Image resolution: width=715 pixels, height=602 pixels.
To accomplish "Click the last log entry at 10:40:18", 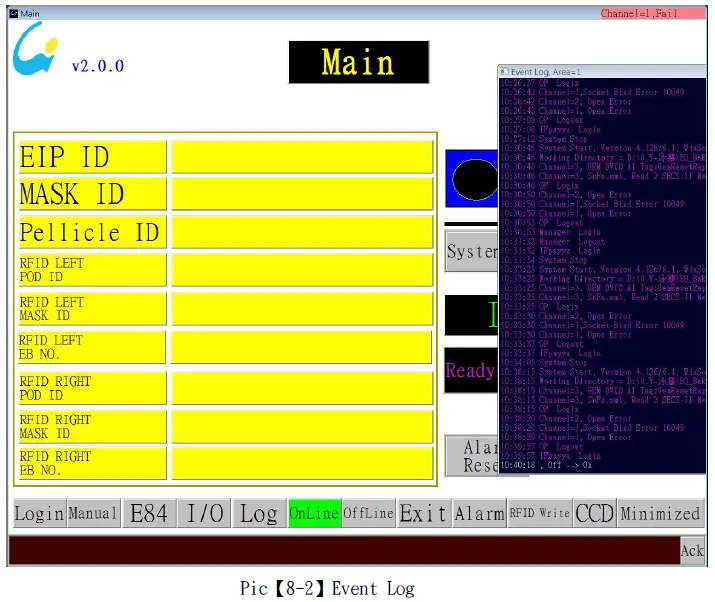I will point(546,465).
